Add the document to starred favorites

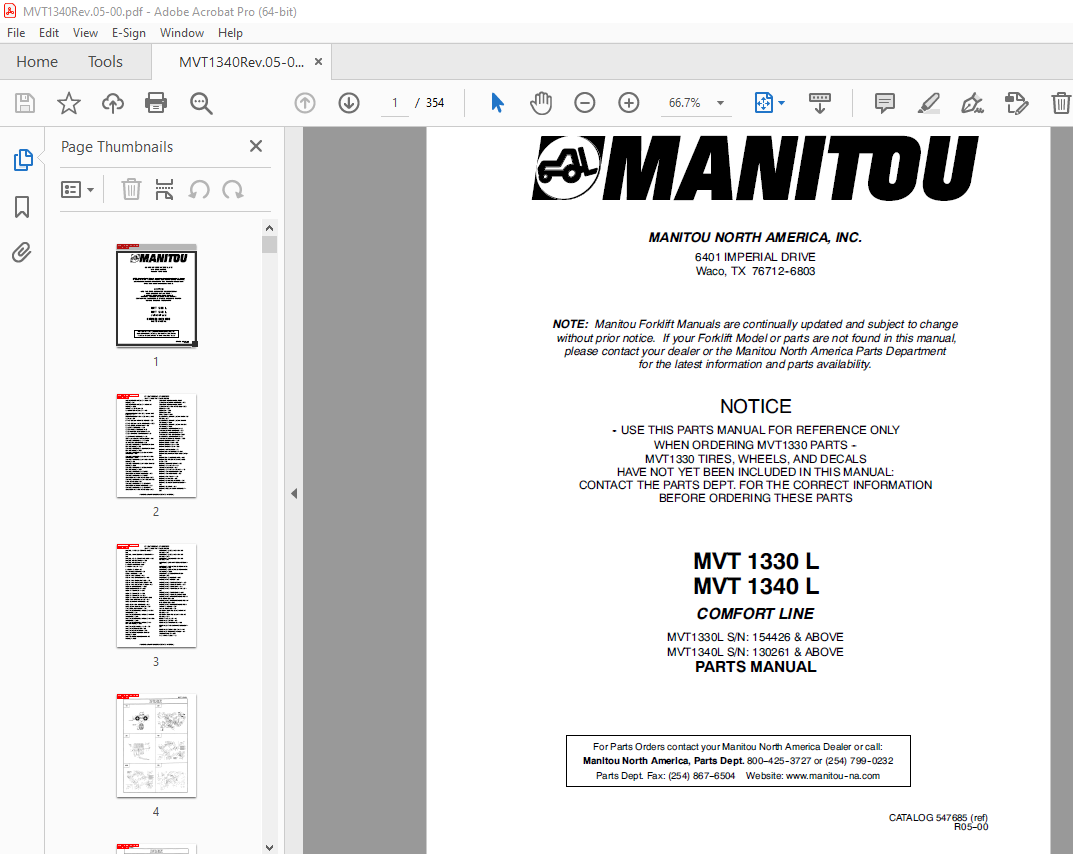pyautogui.click(x=68, y=103)
